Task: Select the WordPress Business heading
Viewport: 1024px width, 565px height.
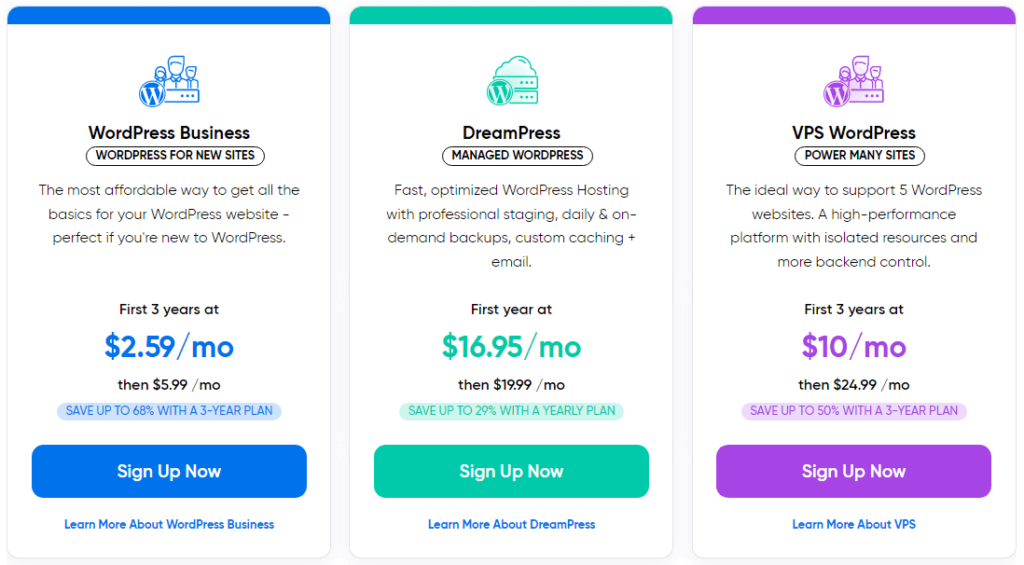Action: [x=169, y=133]
